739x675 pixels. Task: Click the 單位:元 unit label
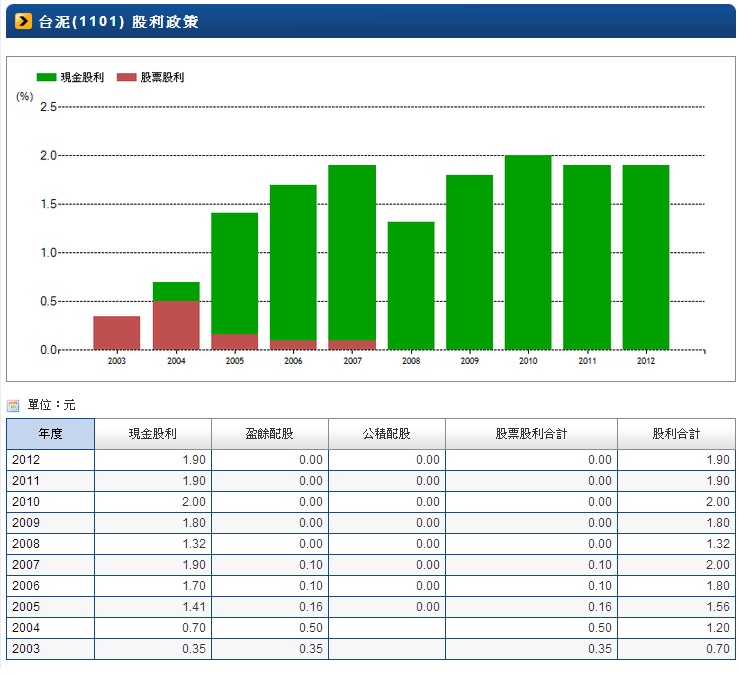51,405
